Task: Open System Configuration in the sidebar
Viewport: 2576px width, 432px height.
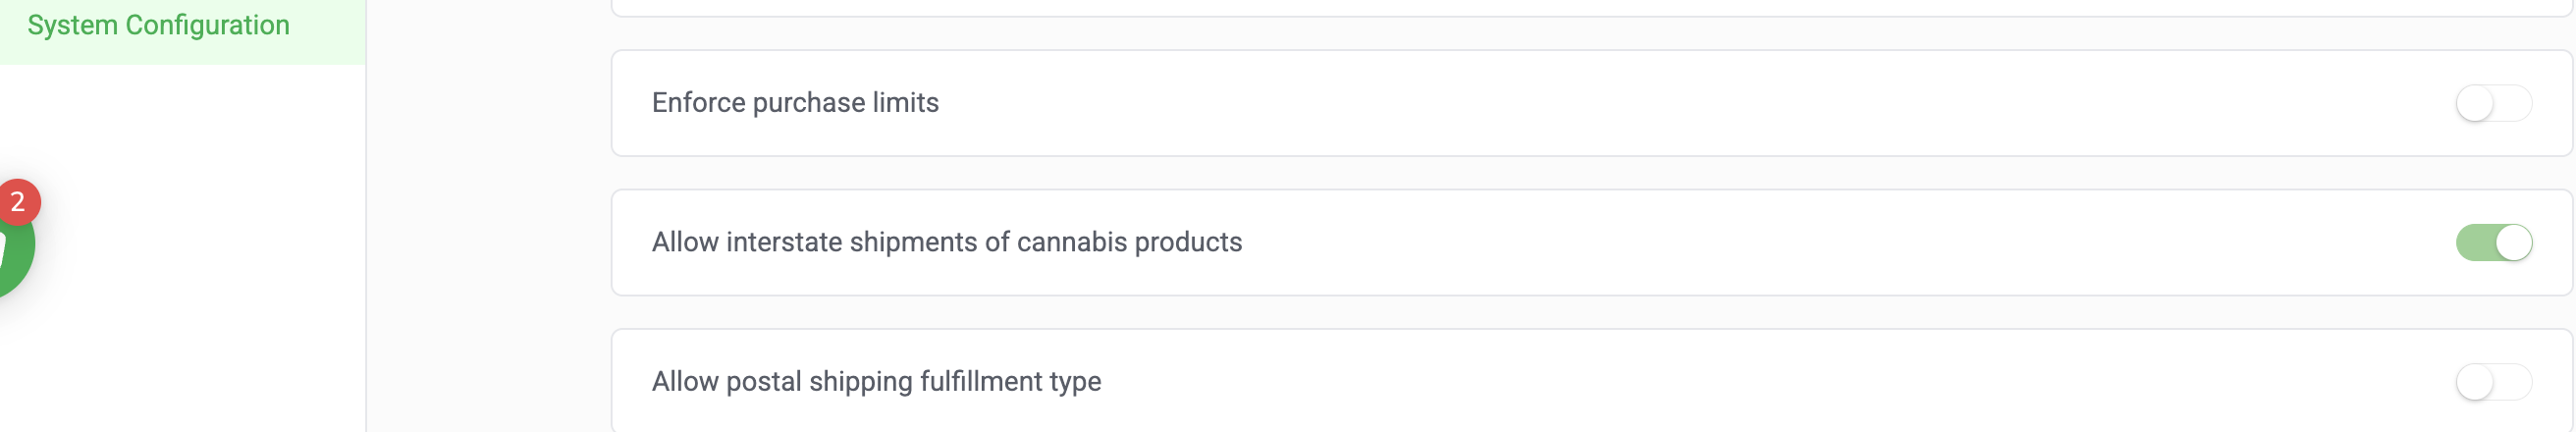Action: tap(158, 25)
